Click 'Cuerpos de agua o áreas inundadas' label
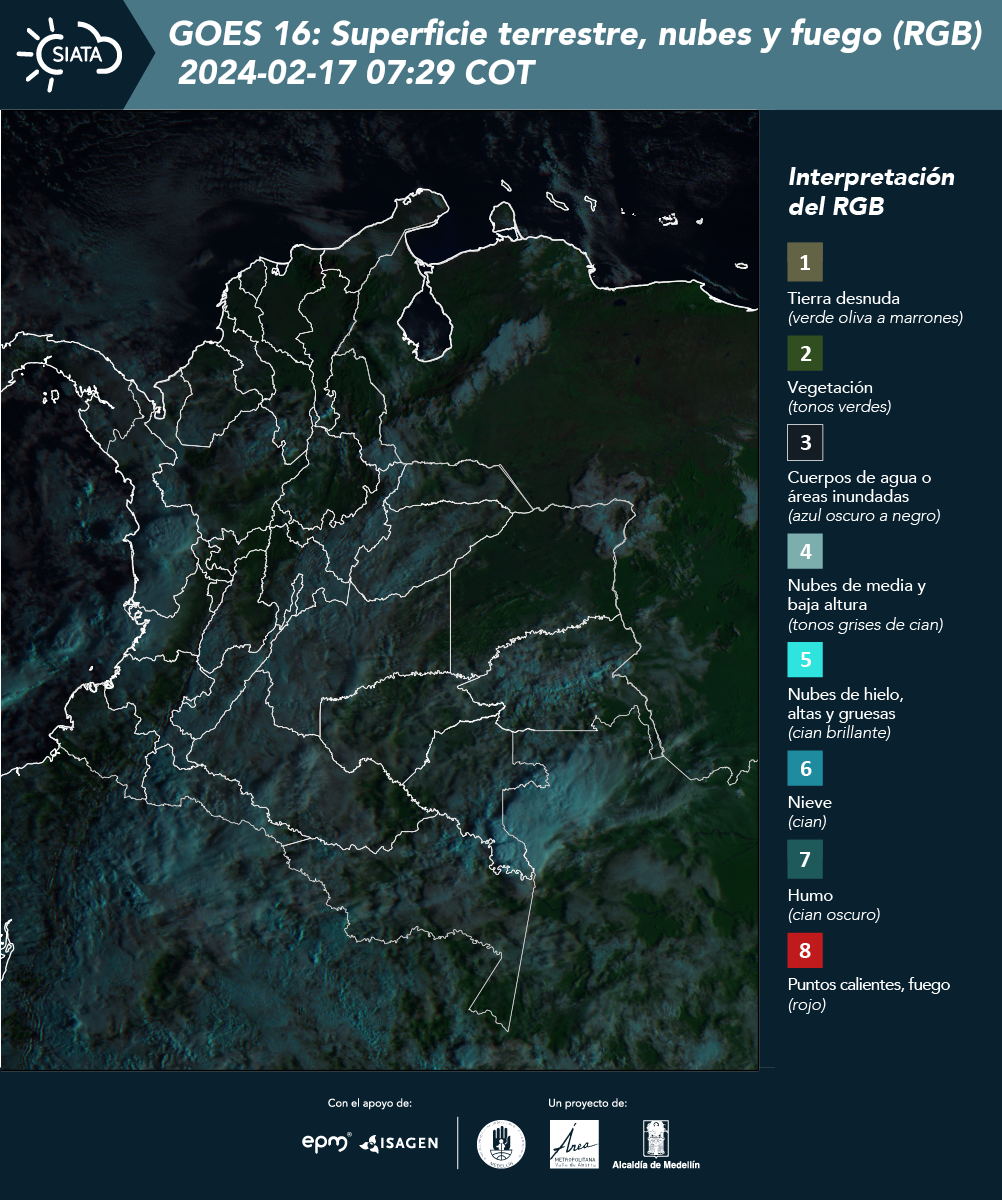Viewport: 1002px width, 1200px height. tap(860, 487)
